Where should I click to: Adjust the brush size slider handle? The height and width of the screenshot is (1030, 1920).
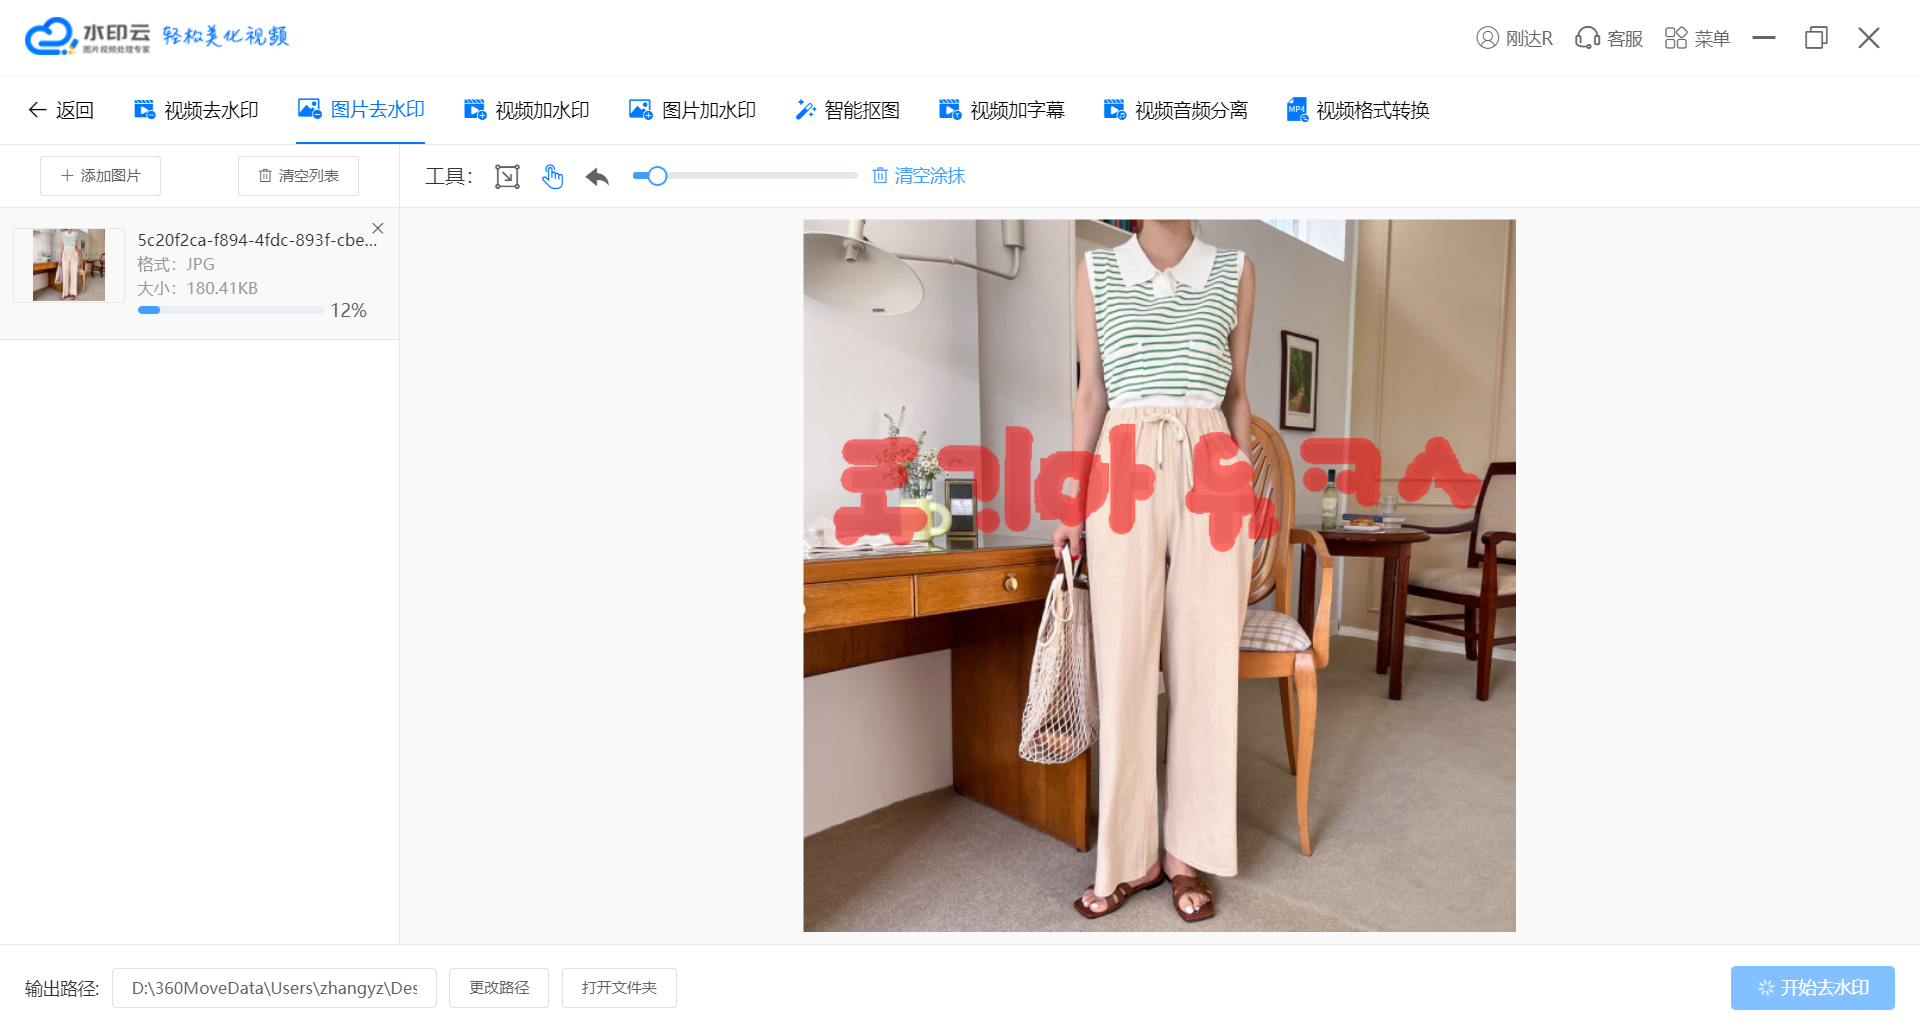click(x=657, y=176)
